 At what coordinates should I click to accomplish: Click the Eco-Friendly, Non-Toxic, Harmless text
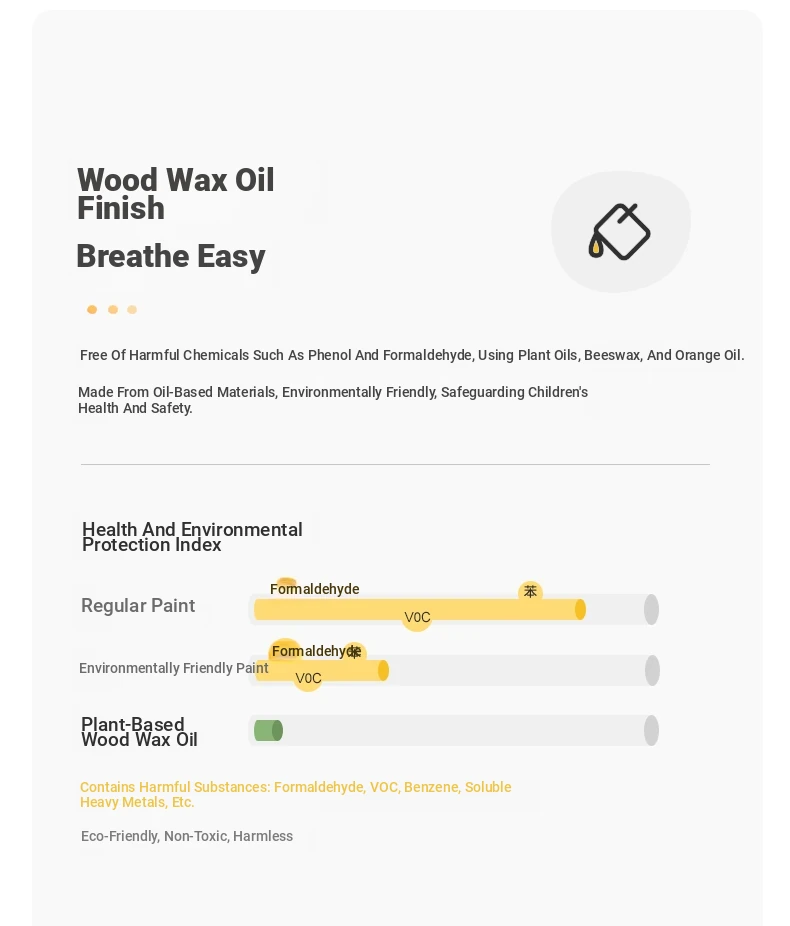(187, 836)
